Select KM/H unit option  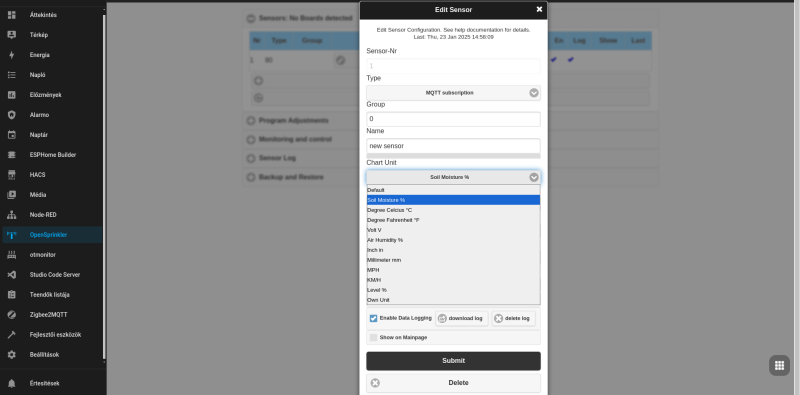tap(453, 280)
